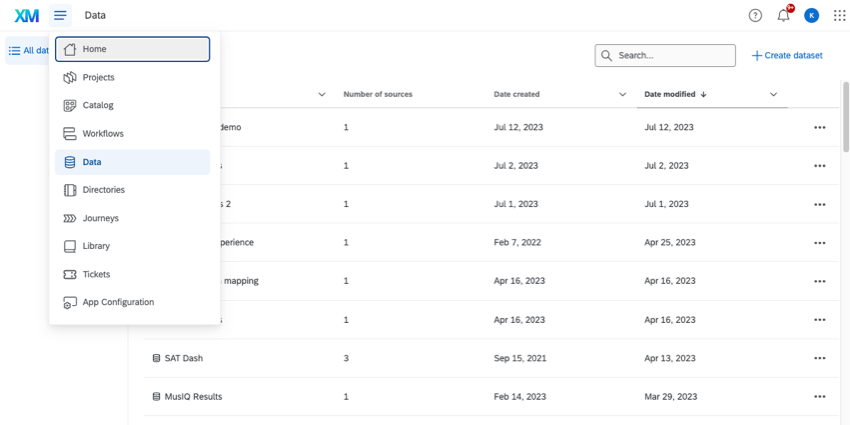Open the notifications bell
The width and height of the screenshot is (850, 425).
coord(783,15)
